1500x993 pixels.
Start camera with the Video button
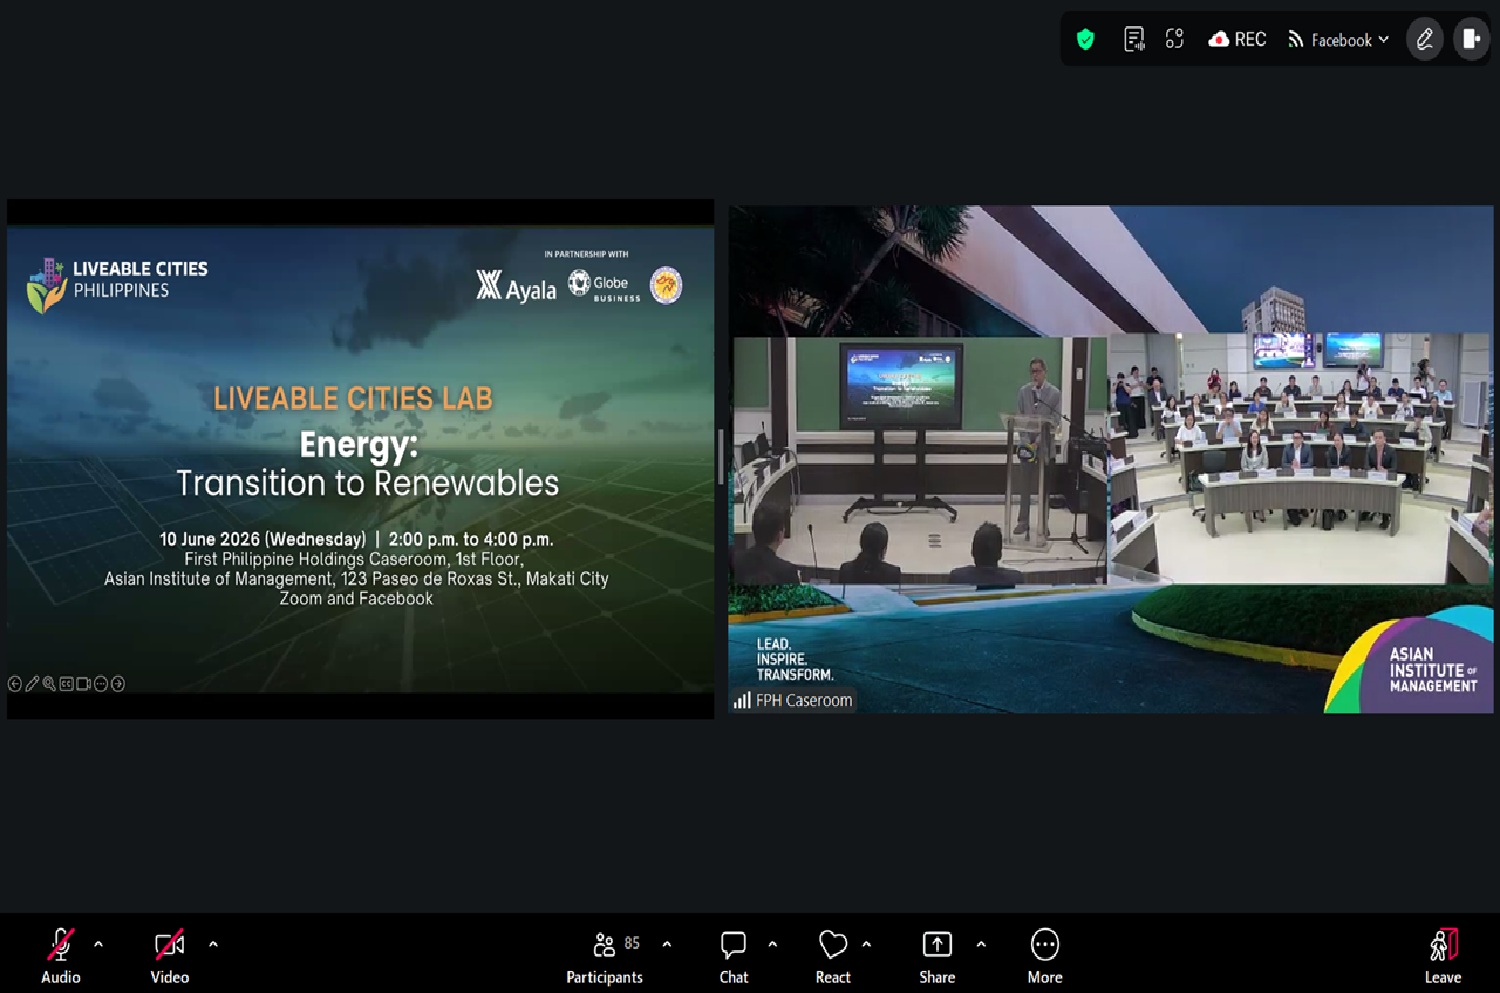click(x=170, y=955)
